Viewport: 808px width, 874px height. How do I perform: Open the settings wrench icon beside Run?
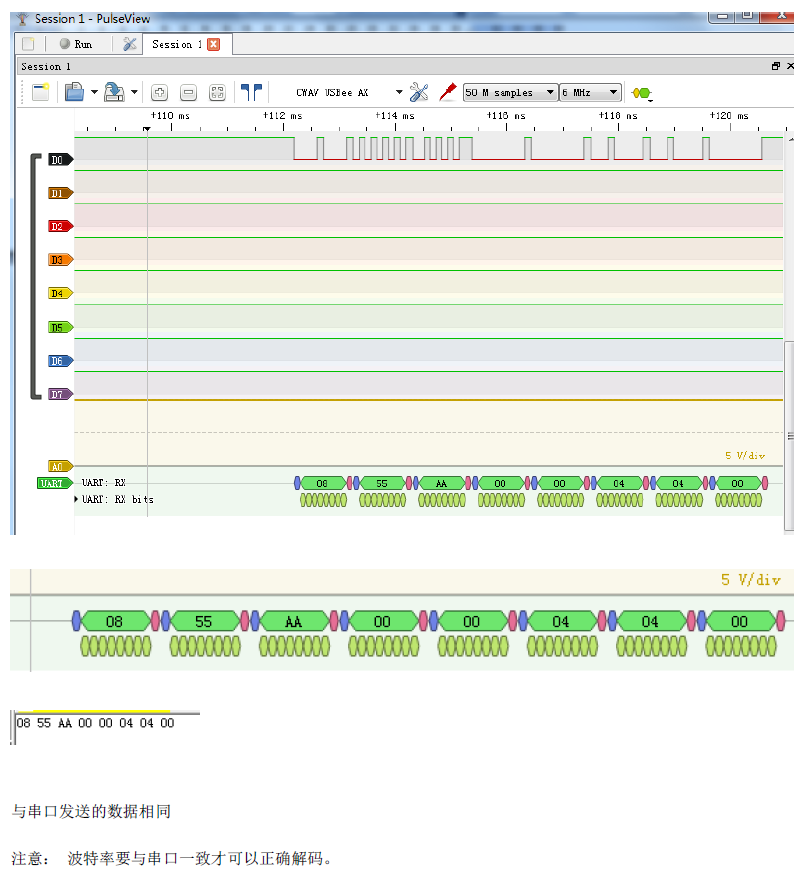[x=129, y=44]
